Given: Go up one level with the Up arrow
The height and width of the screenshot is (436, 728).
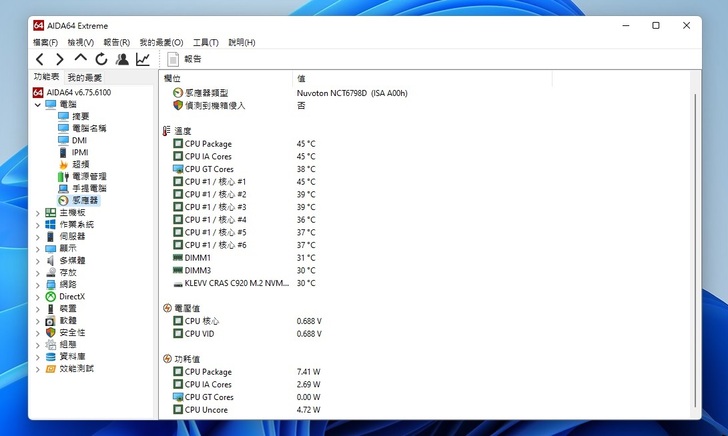Looking at the screenshot, I should click(81, 59).
